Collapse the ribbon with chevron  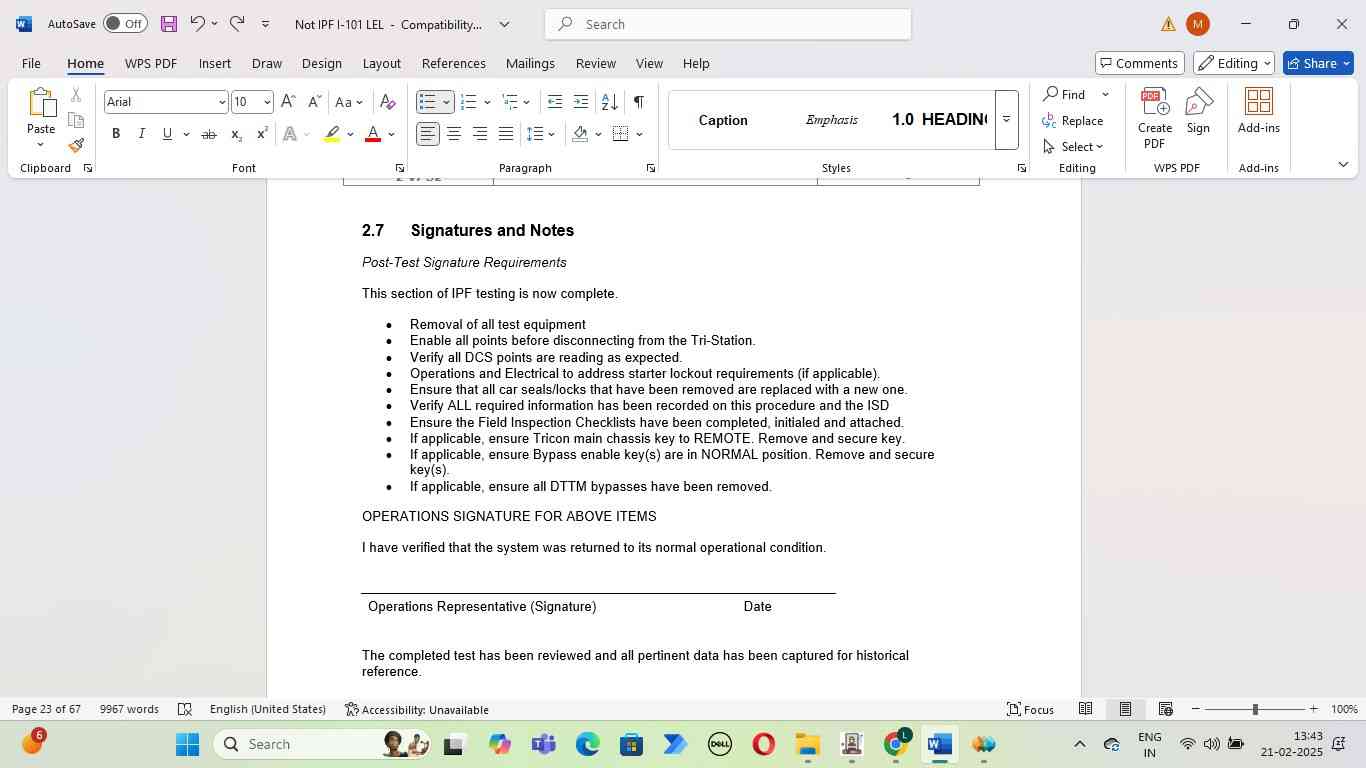(x=1343, y=164)
